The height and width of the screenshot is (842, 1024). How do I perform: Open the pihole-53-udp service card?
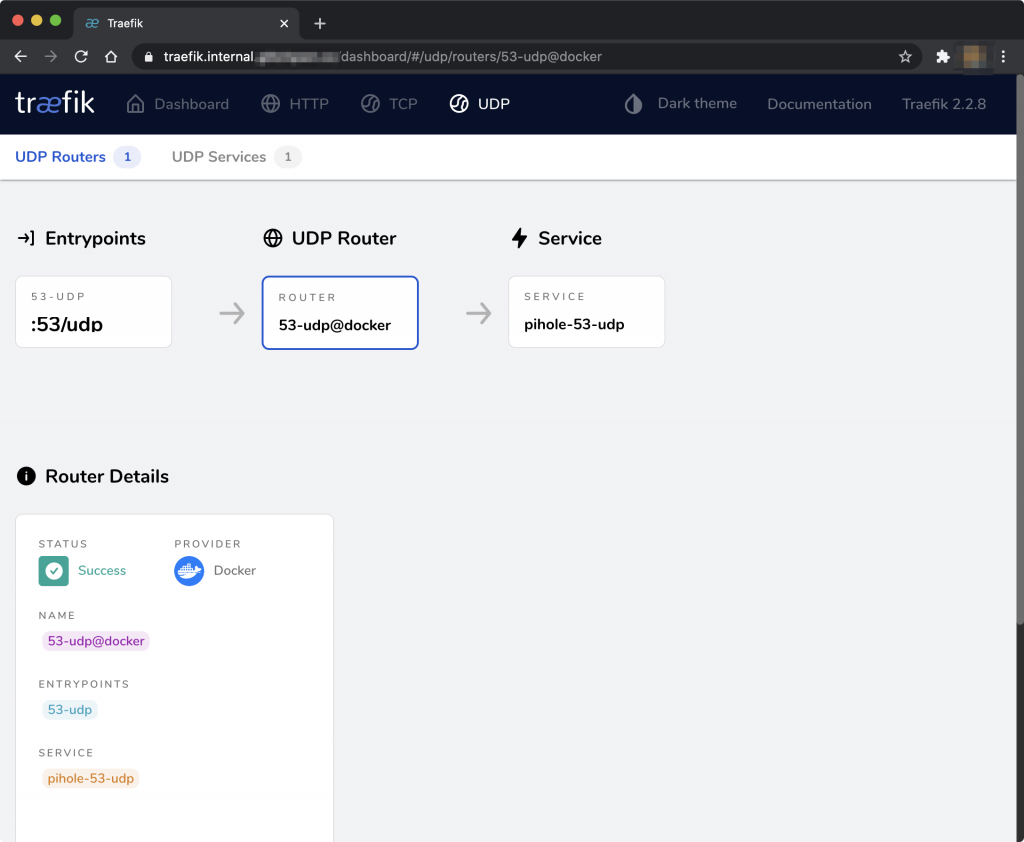point(586,312)
